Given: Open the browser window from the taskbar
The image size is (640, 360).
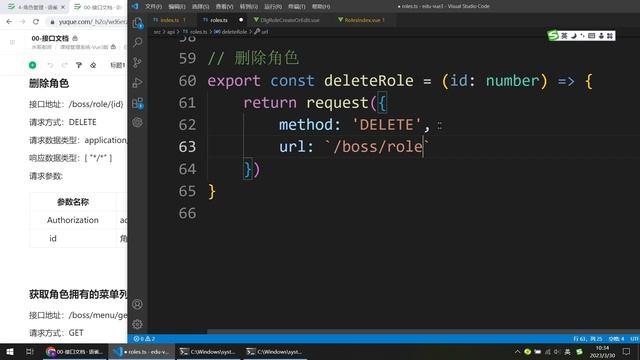Looking at the screenshot, I should 75,351.
